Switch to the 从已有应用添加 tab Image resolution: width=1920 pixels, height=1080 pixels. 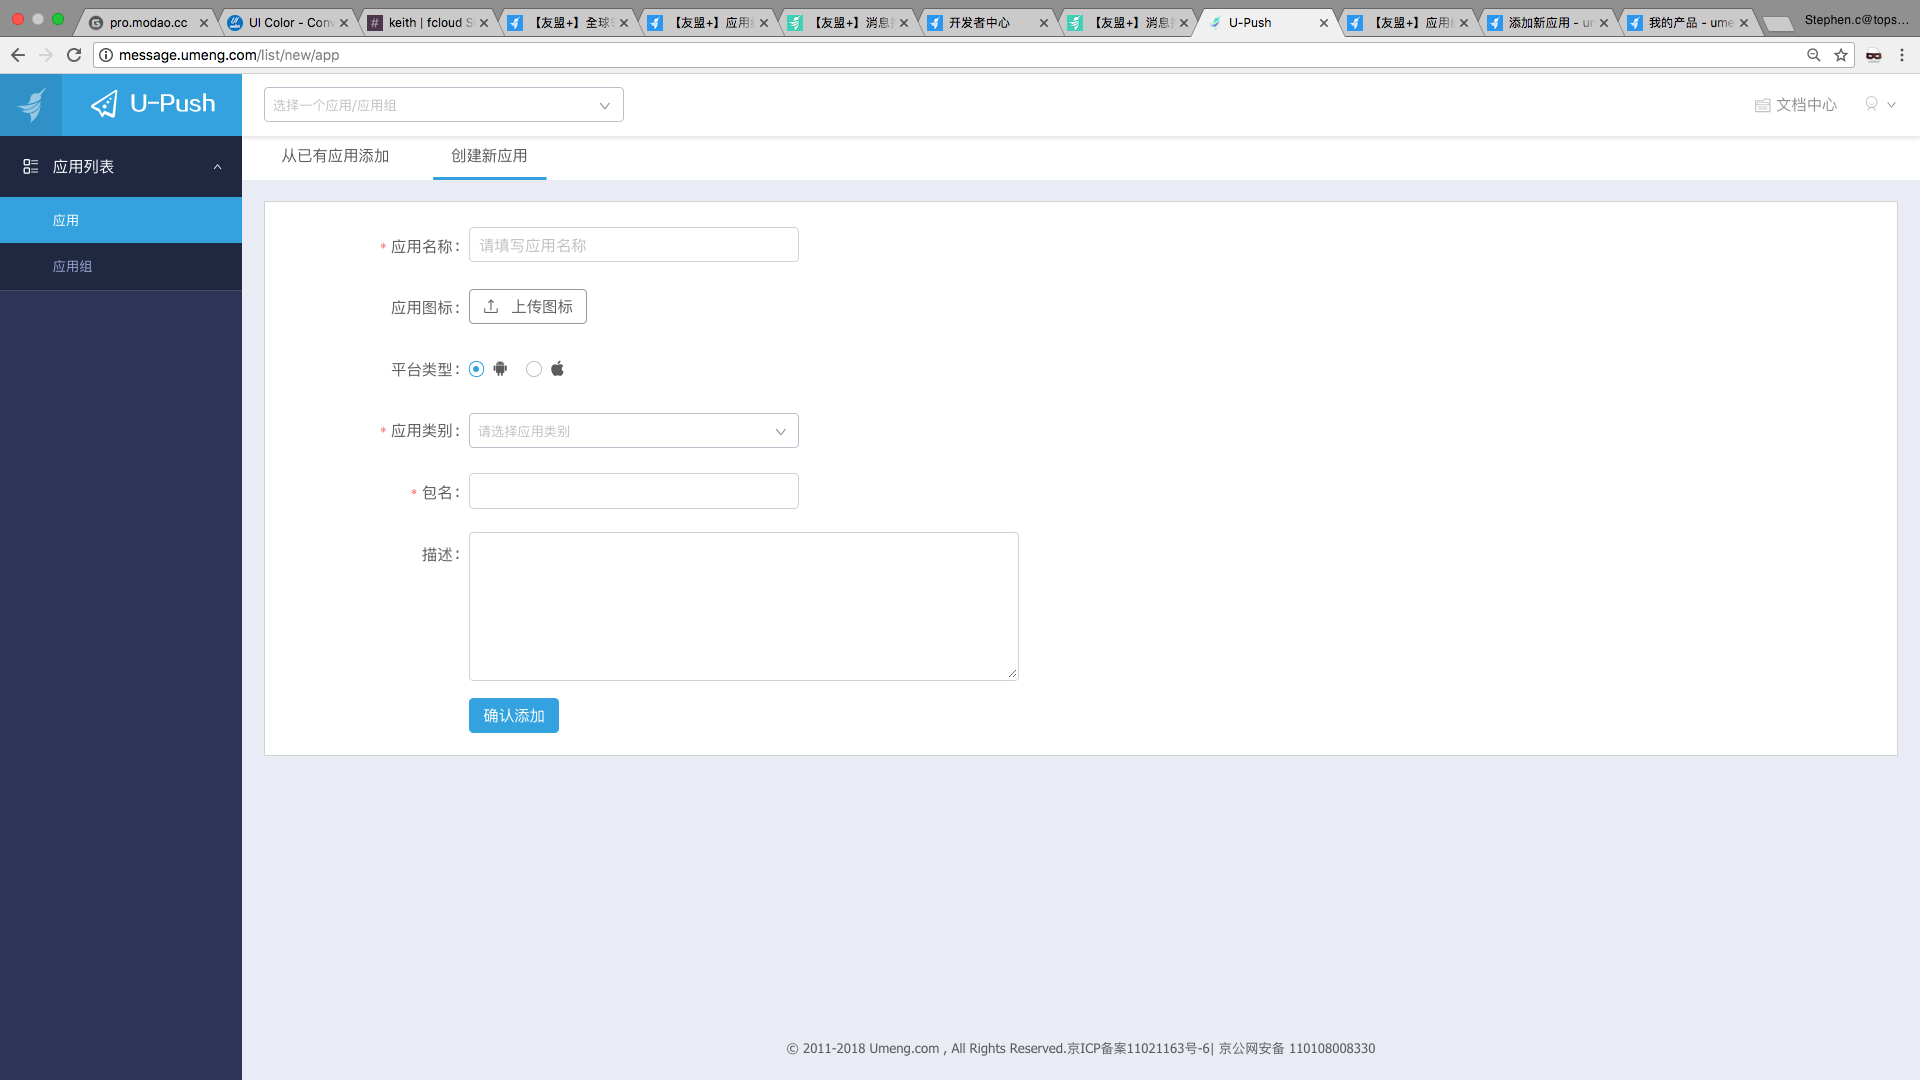pyautogui.click(x=335, y=156)
